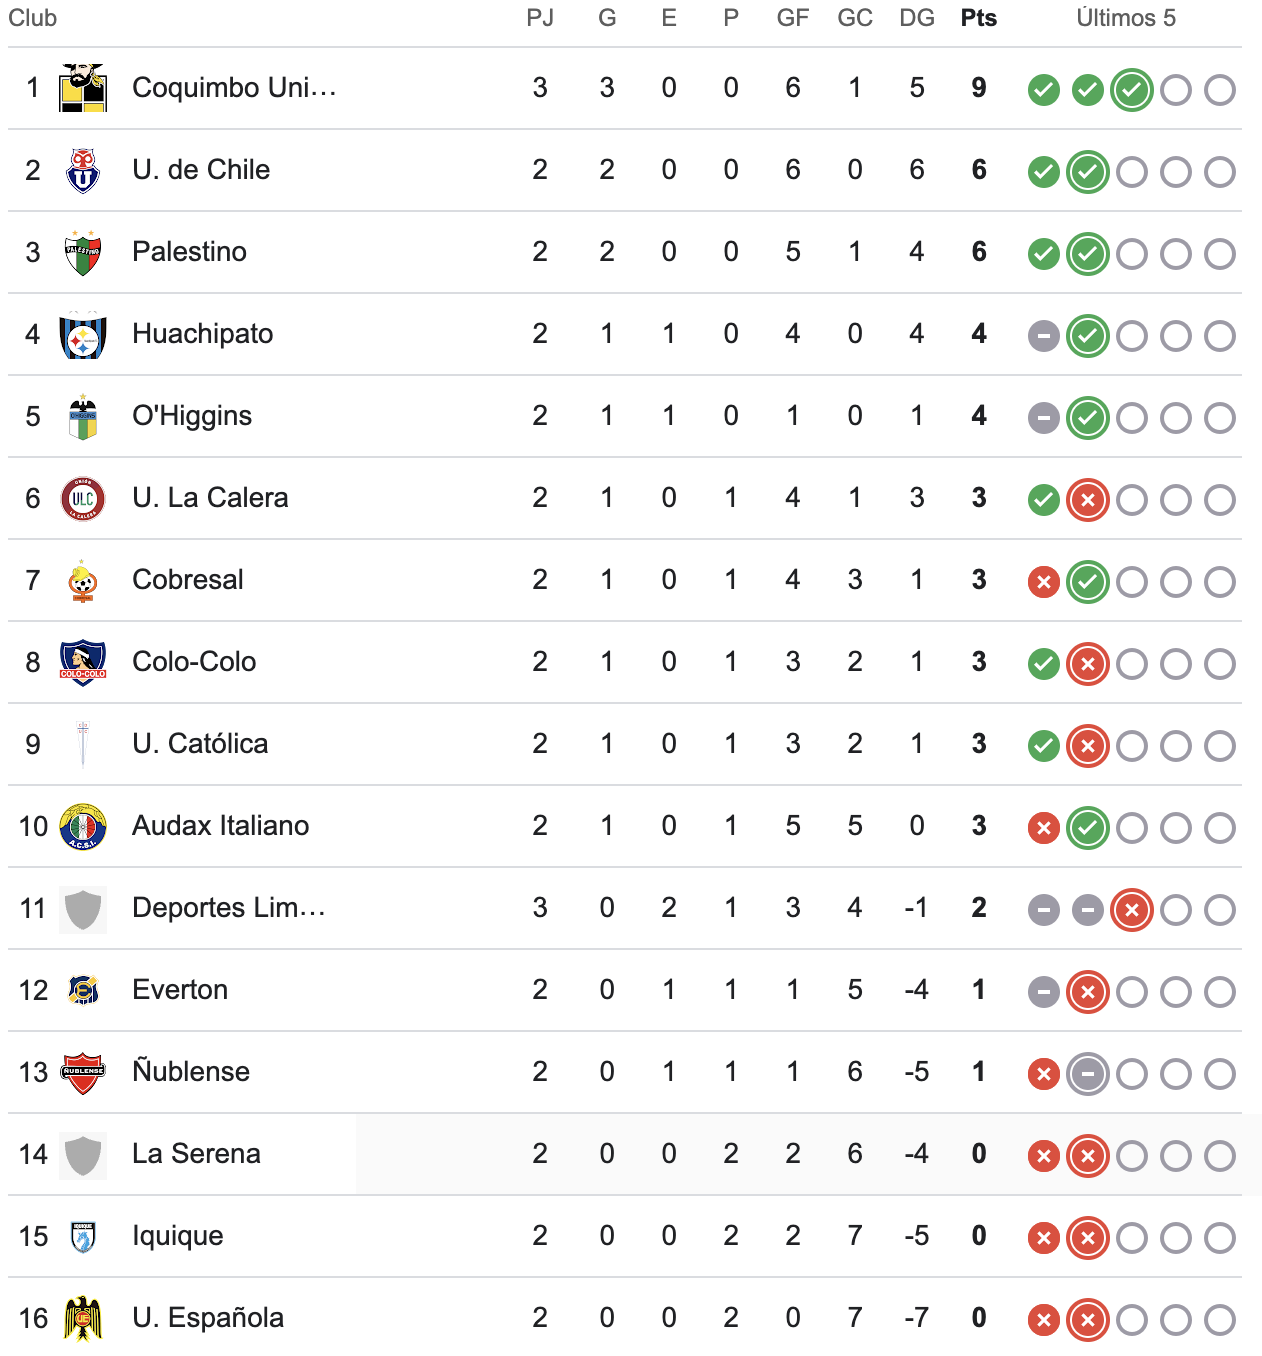
Task: Select the Everton team row name
Action: 180,990
